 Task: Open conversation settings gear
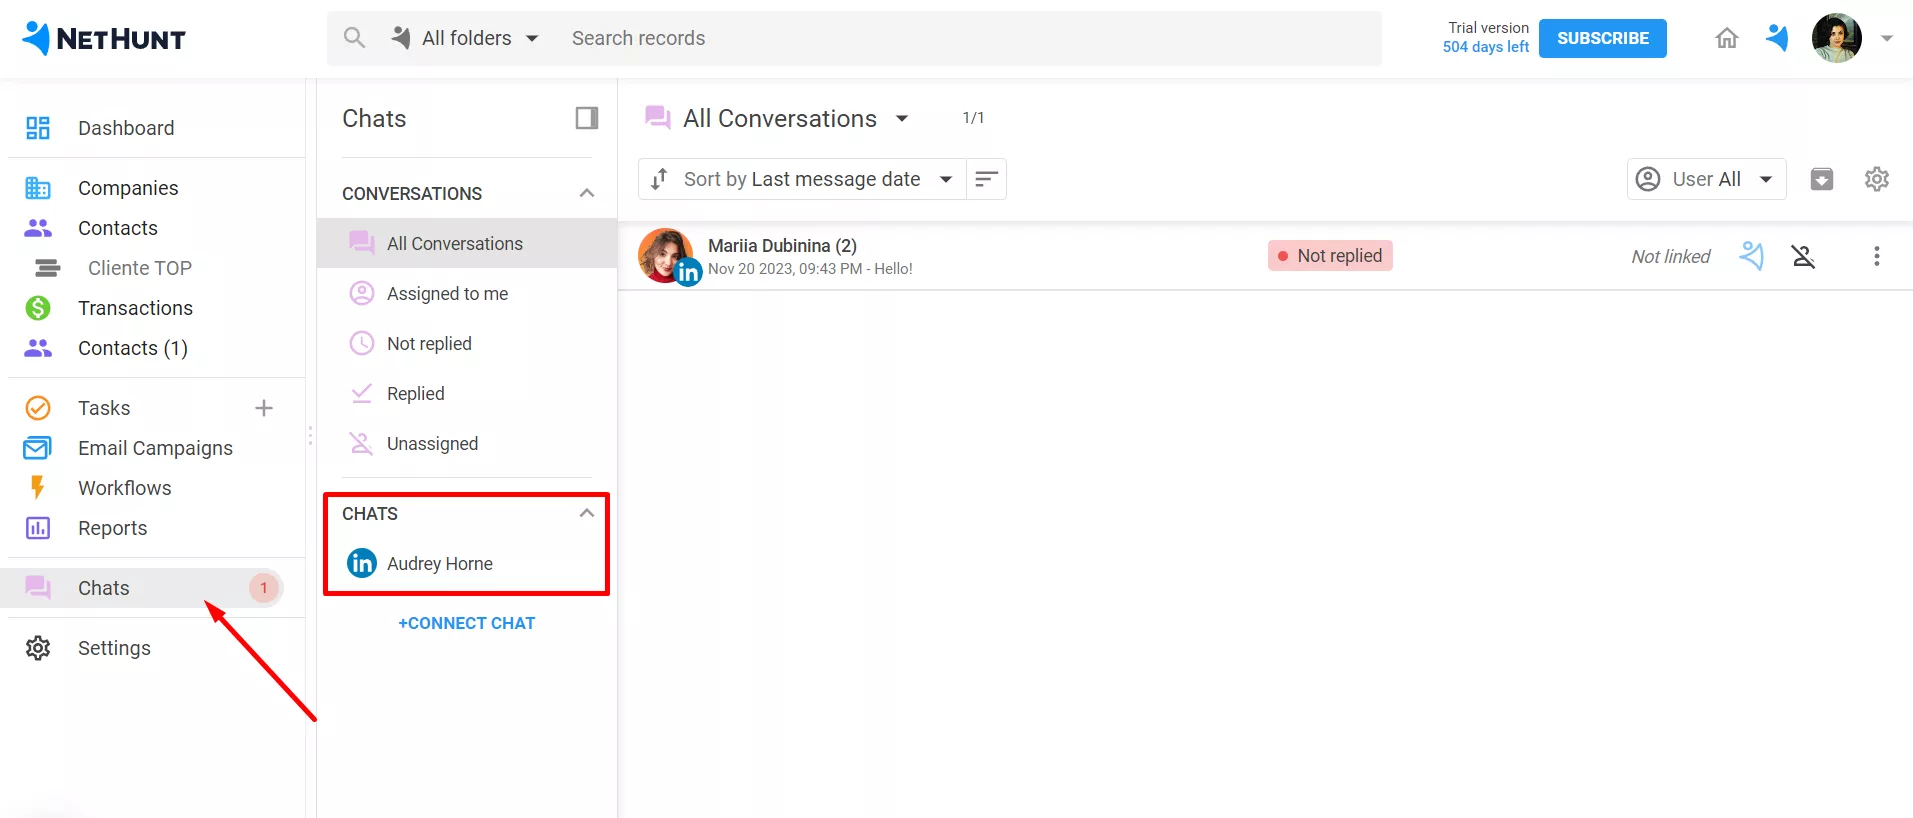pyautogui.click(x=1877, y=179)
